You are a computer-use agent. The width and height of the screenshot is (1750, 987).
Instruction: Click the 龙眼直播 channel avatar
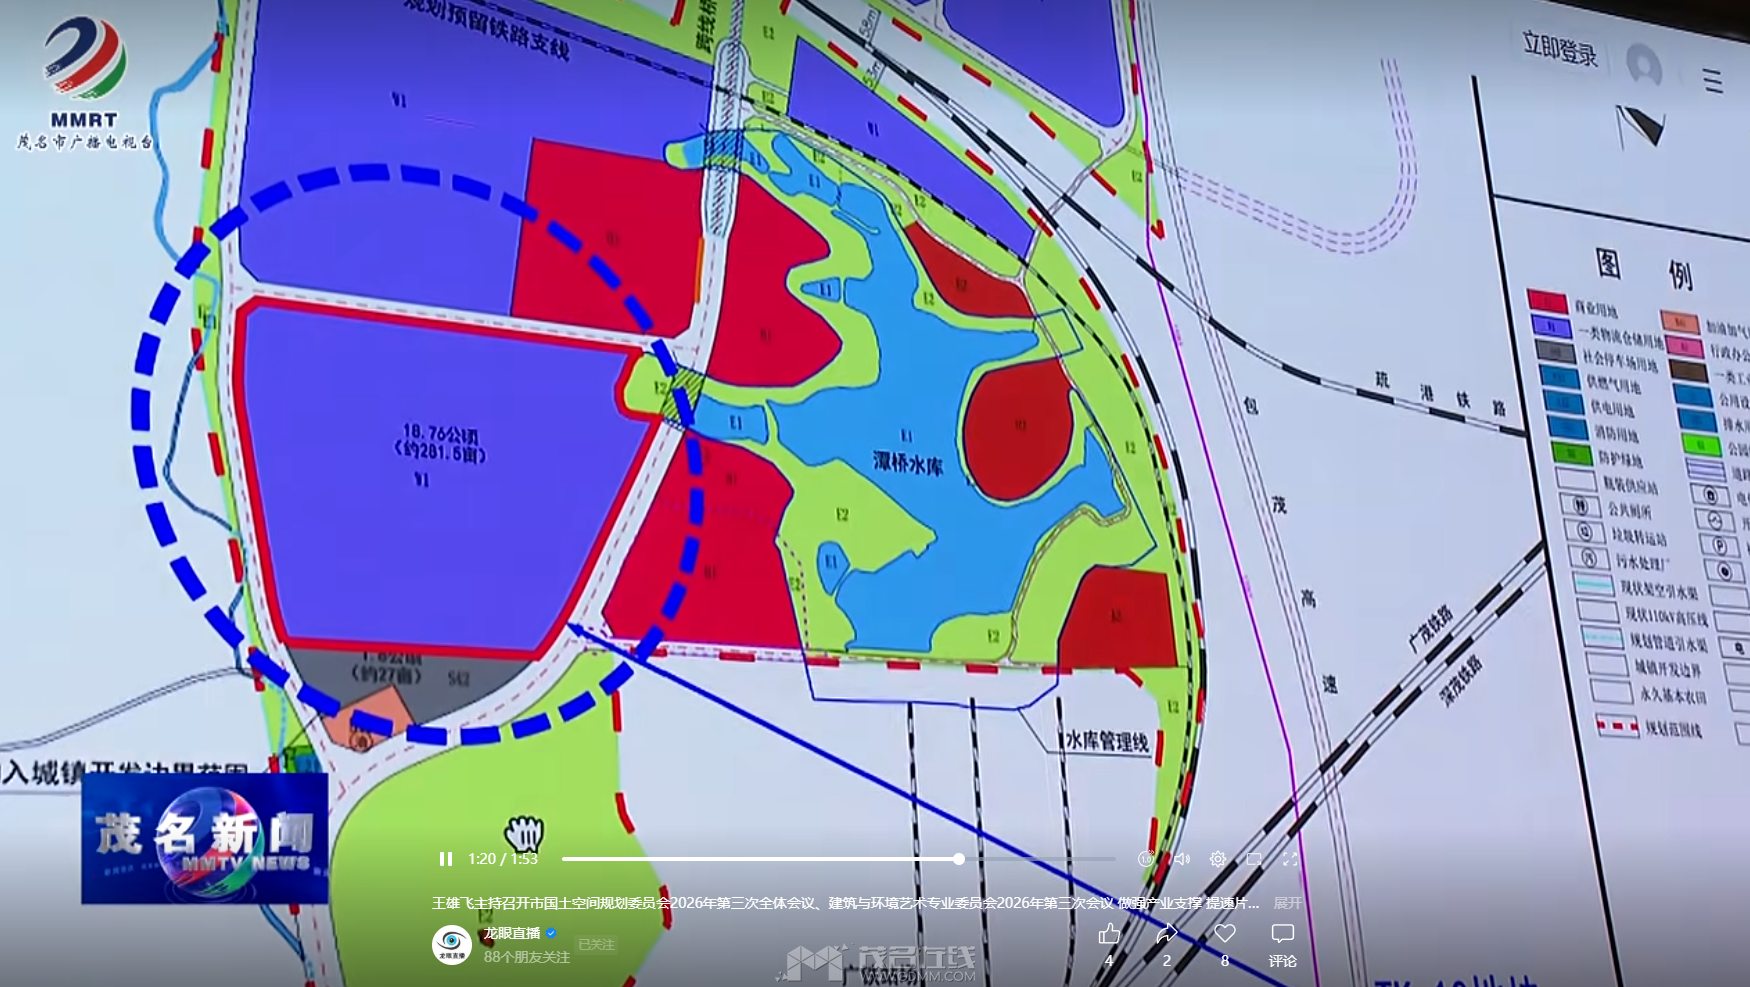coord(452,945)
